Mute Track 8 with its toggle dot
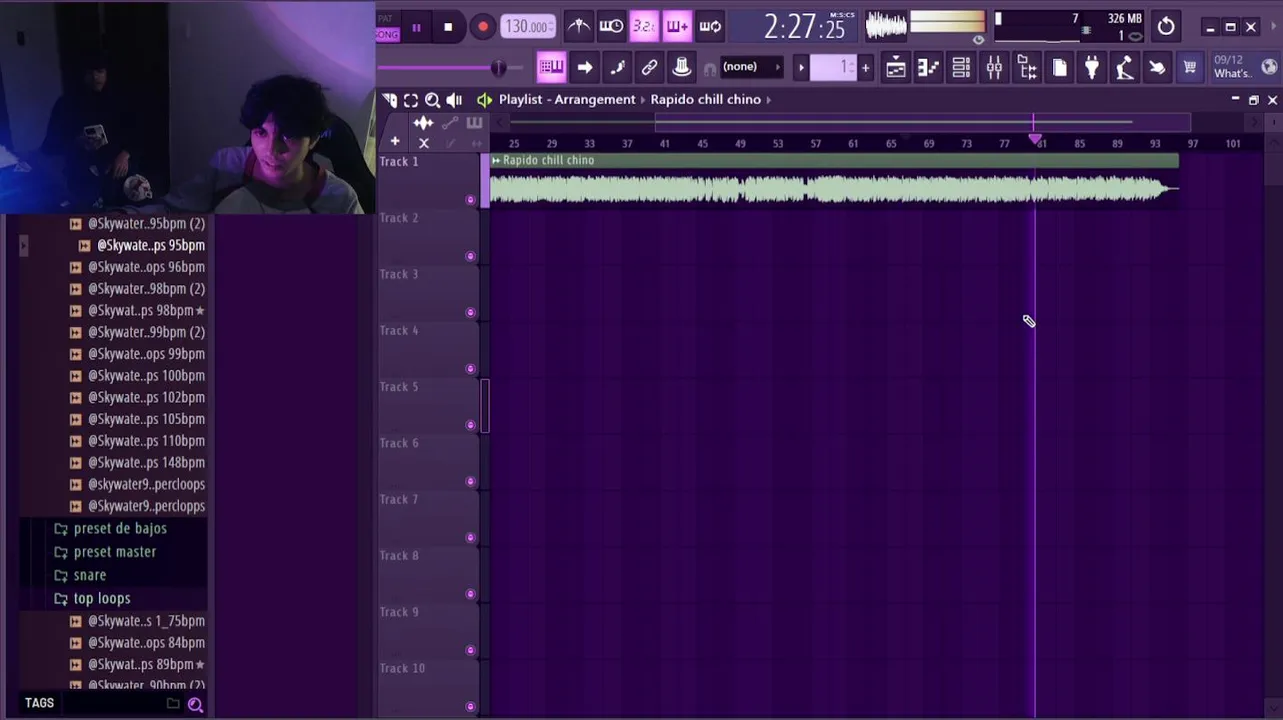The width and height of the screenshot is (1283, 720). pos(470,594)
